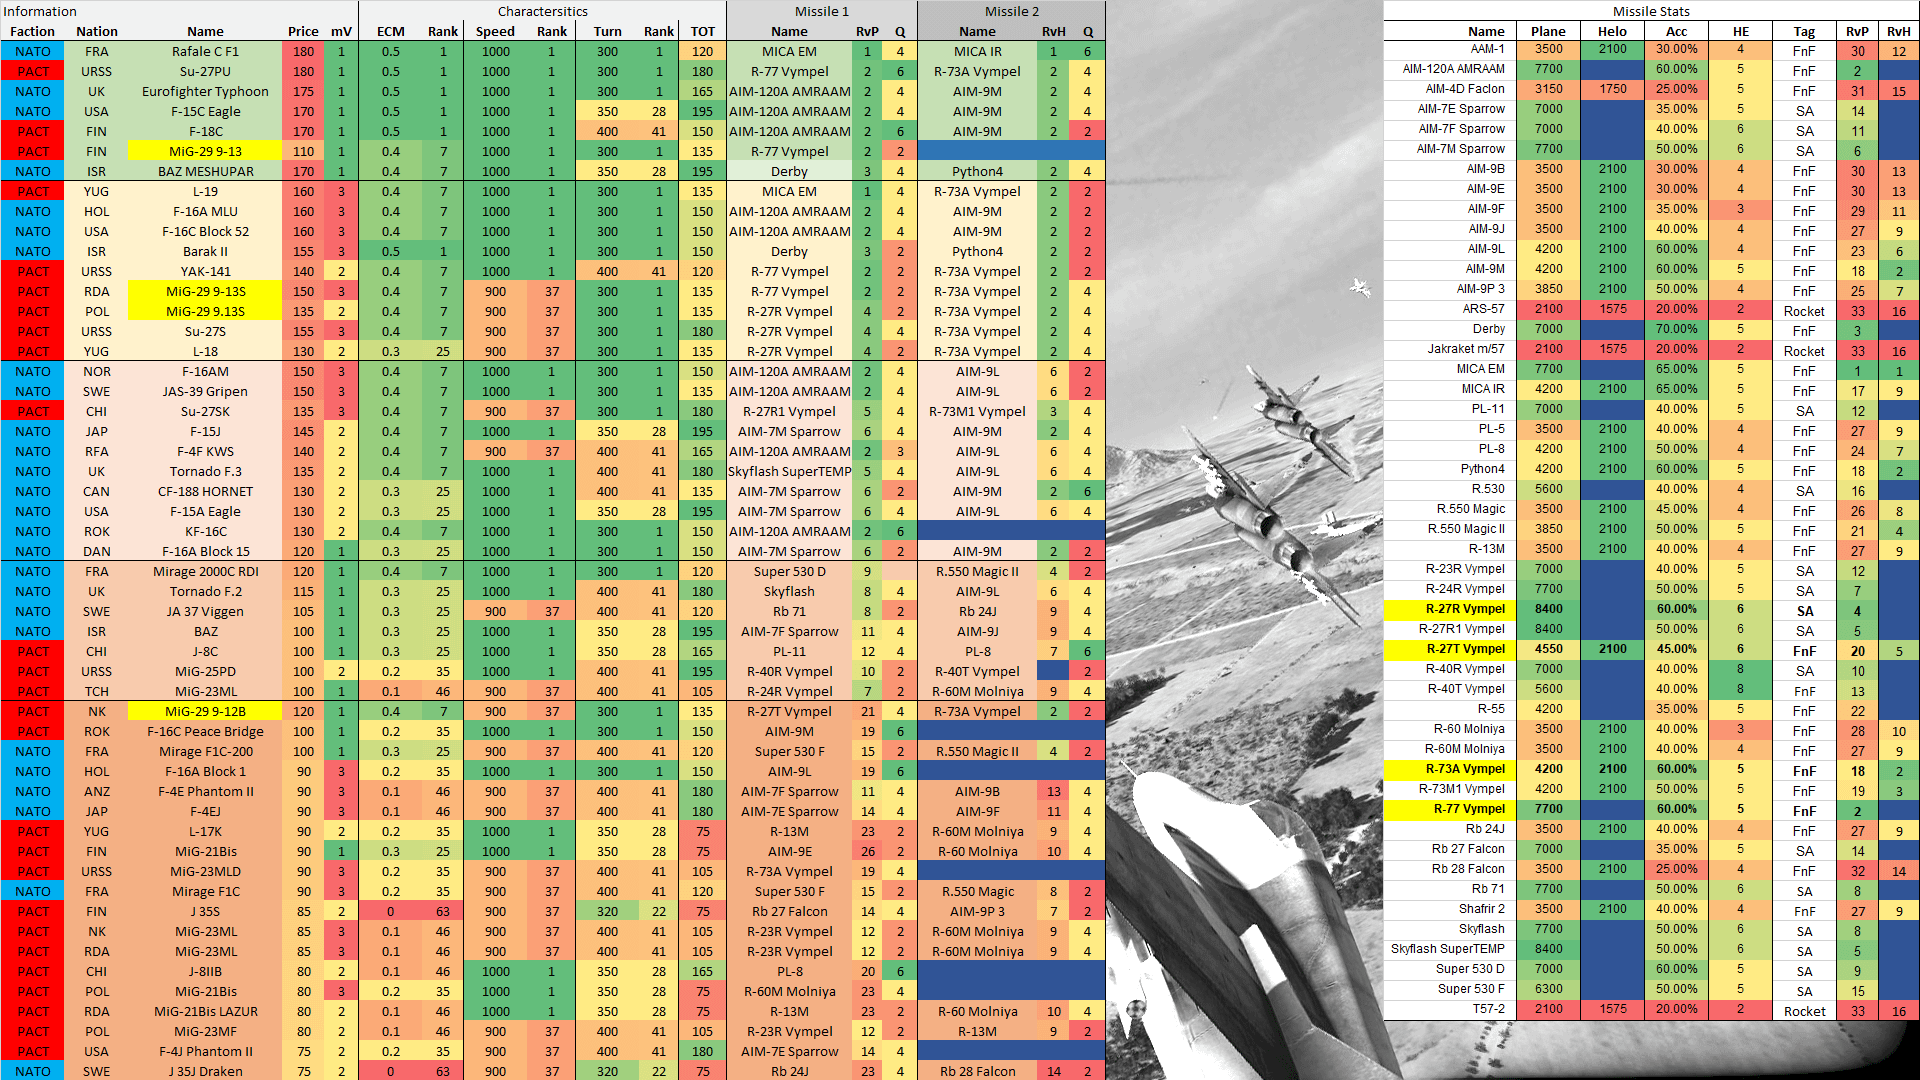
Task: Click the 'Missile 2' group header
Action: pyautogui.click(x=1011, y=11)
